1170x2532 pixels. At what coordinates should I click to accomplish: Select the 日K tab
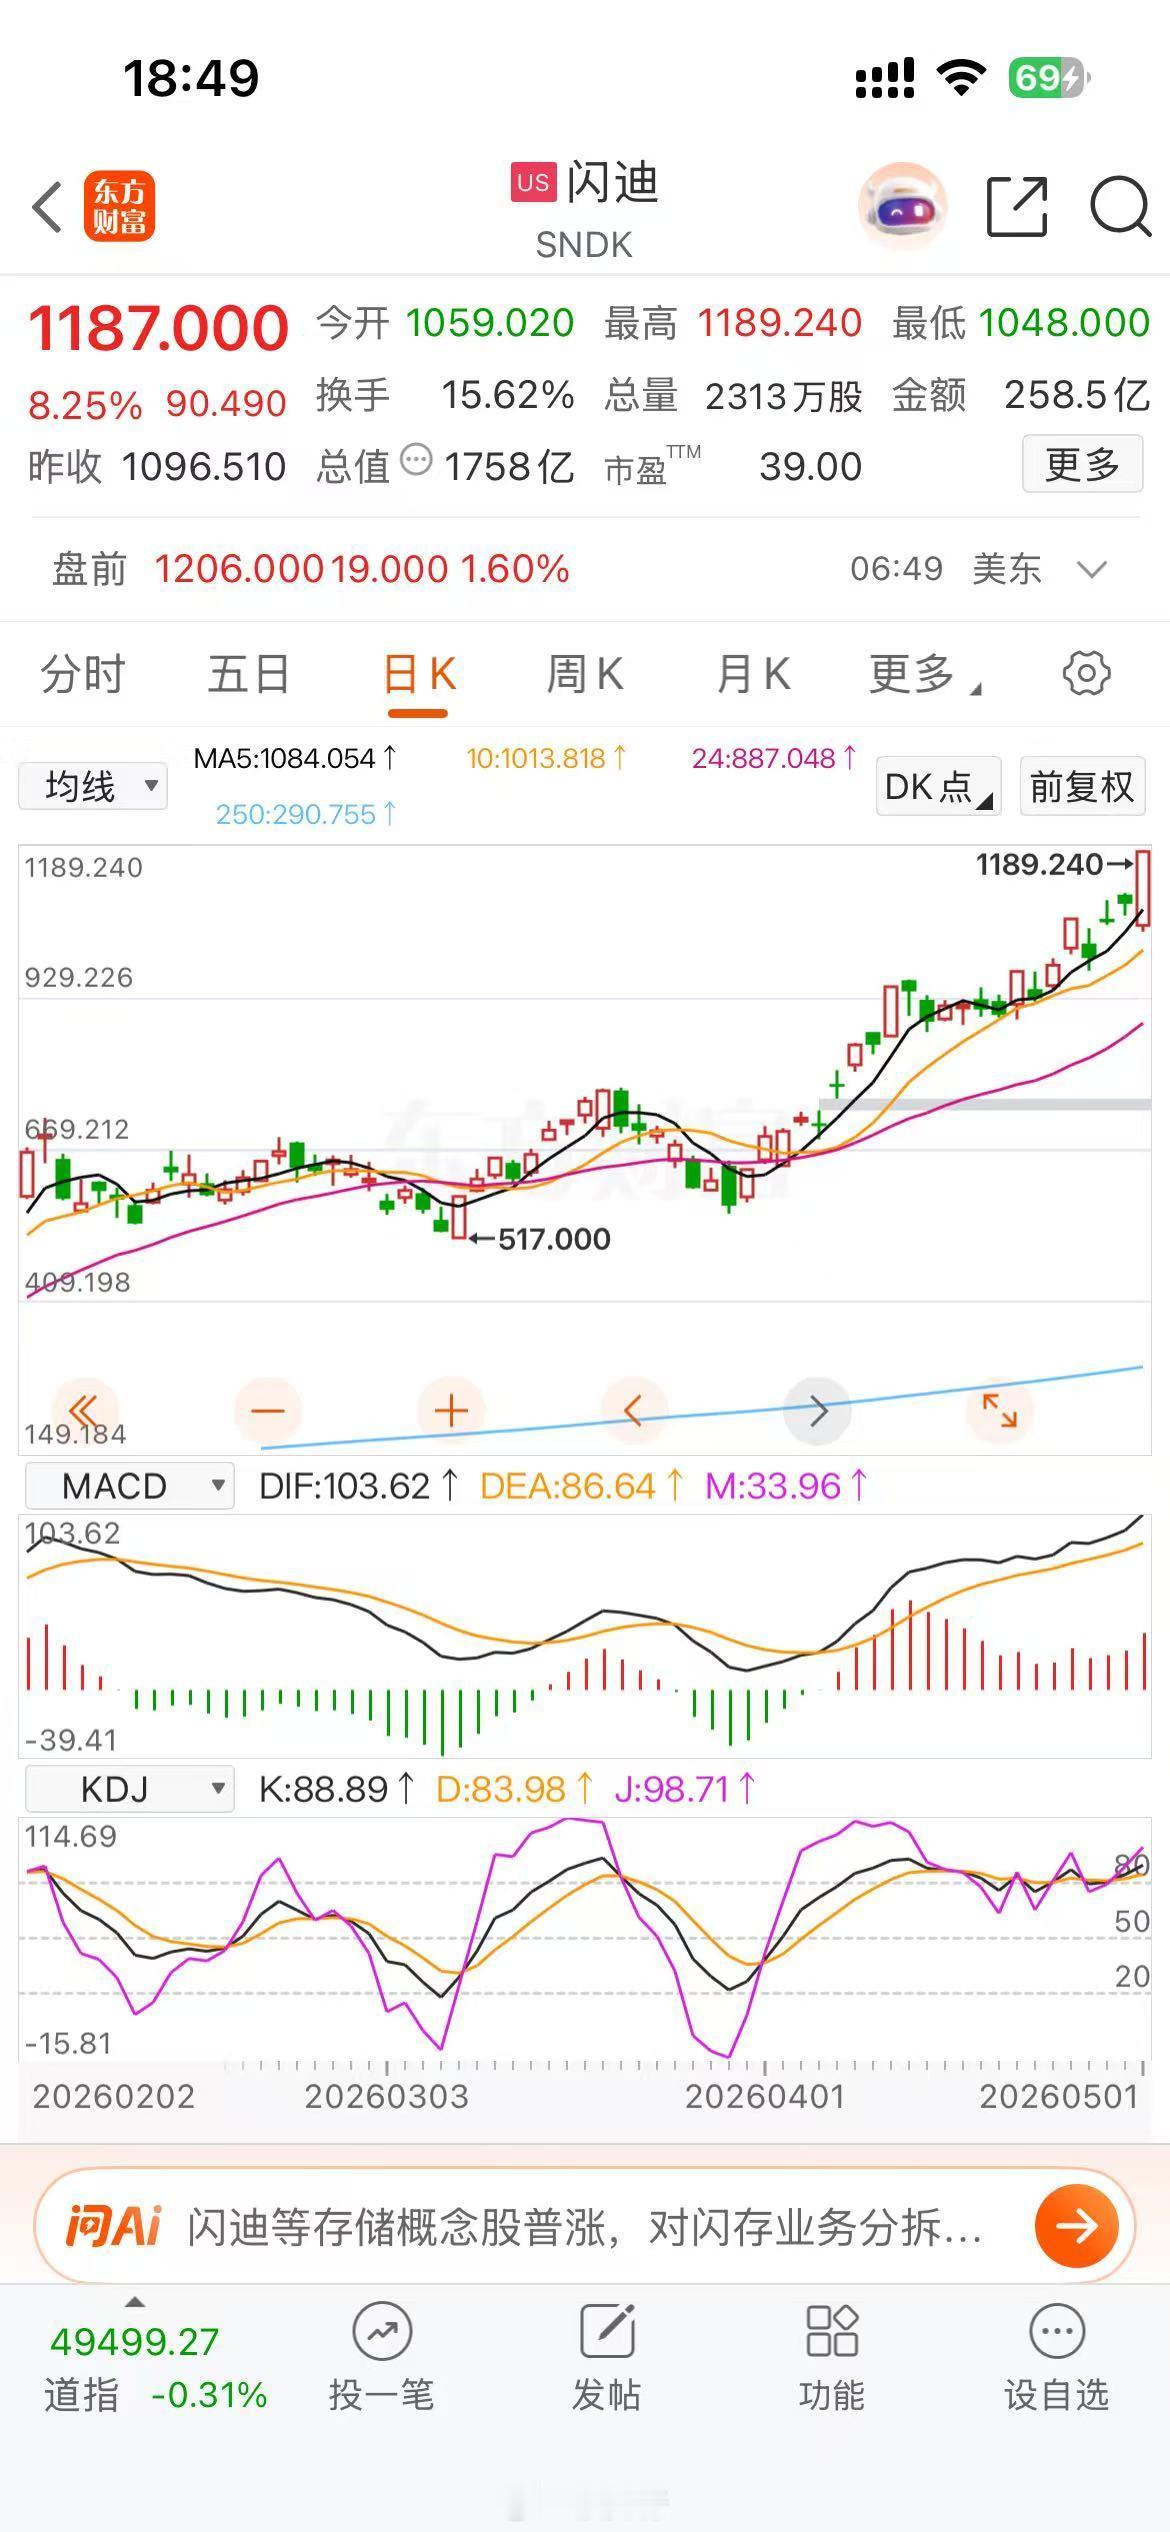(419, 674)
